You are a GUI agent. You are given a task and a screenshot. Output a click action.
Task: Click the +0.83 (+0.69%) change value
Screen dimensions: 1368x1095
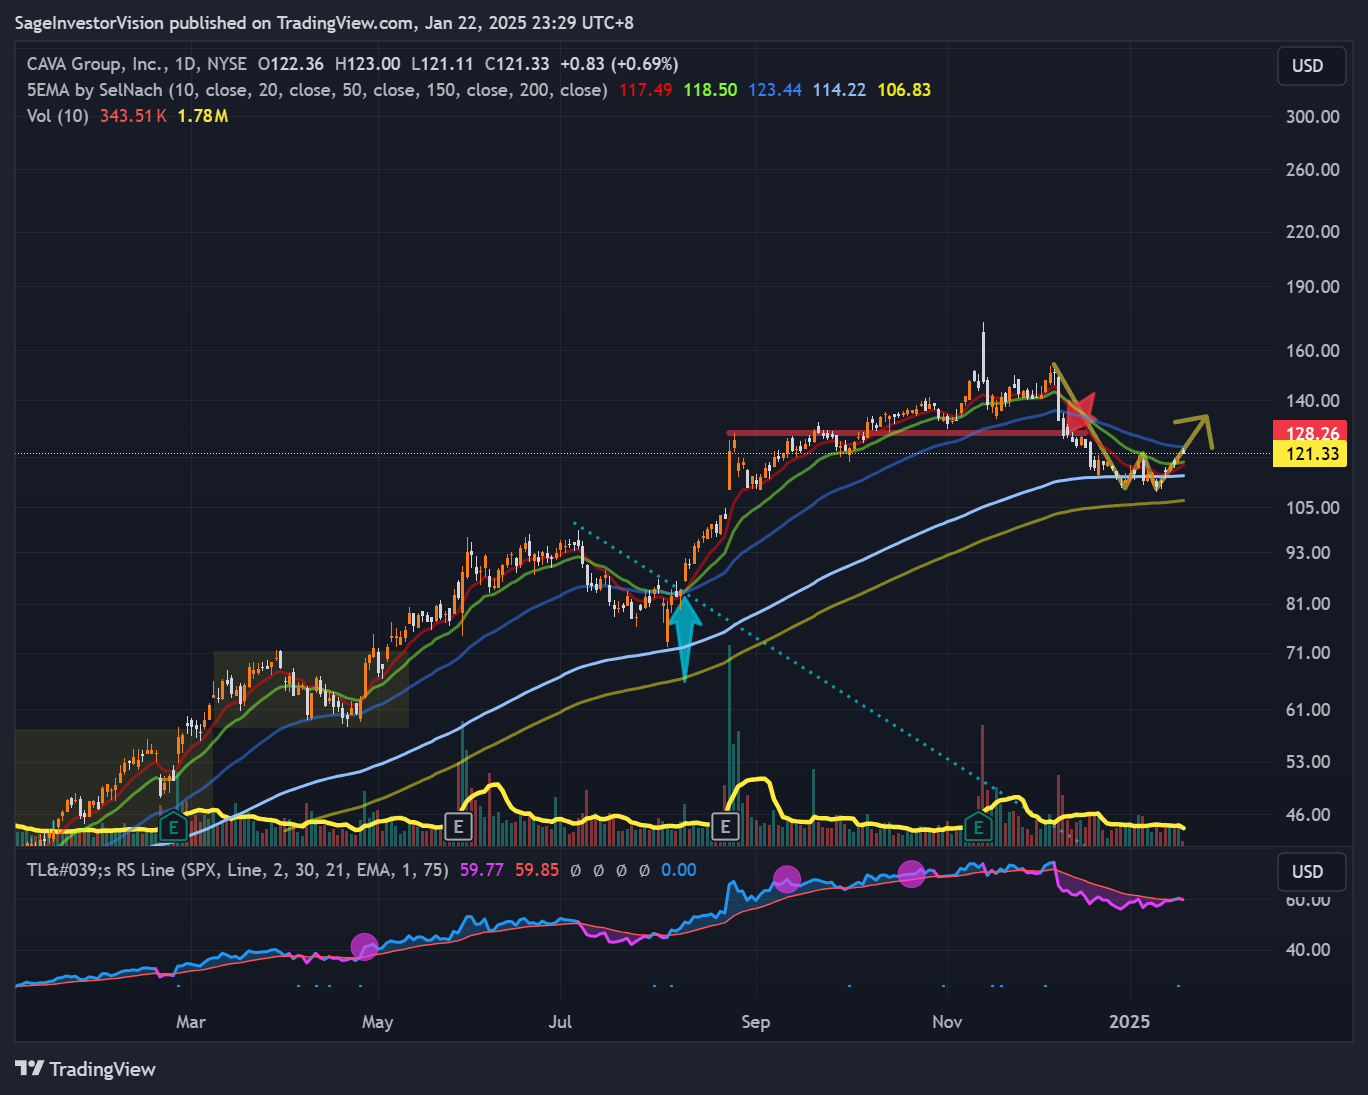[x=619, y=64]
